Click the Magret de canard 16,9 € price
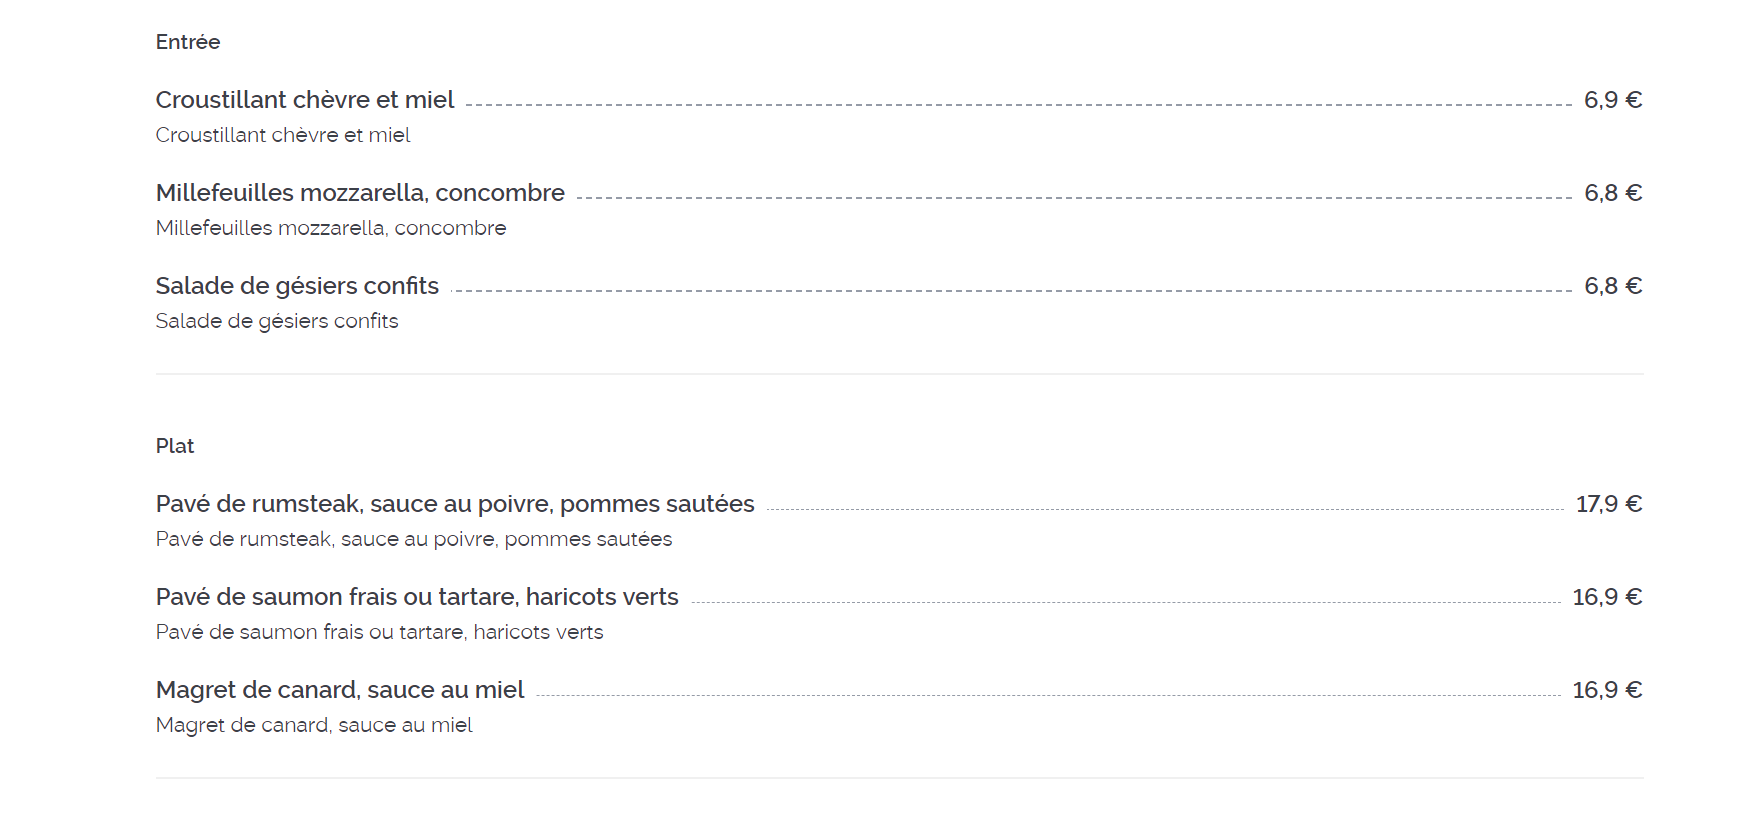 1607,690
